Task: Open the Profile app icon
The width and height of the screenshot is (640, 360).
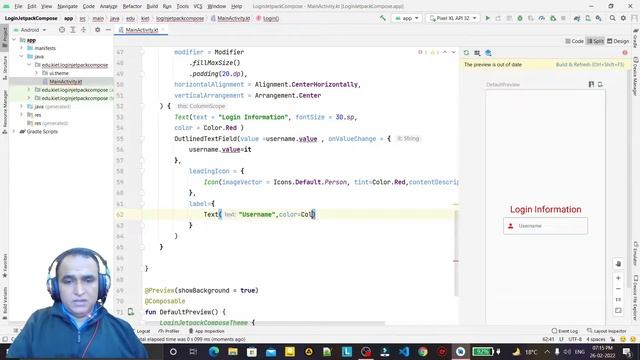Action: click(x=542, y=18)
